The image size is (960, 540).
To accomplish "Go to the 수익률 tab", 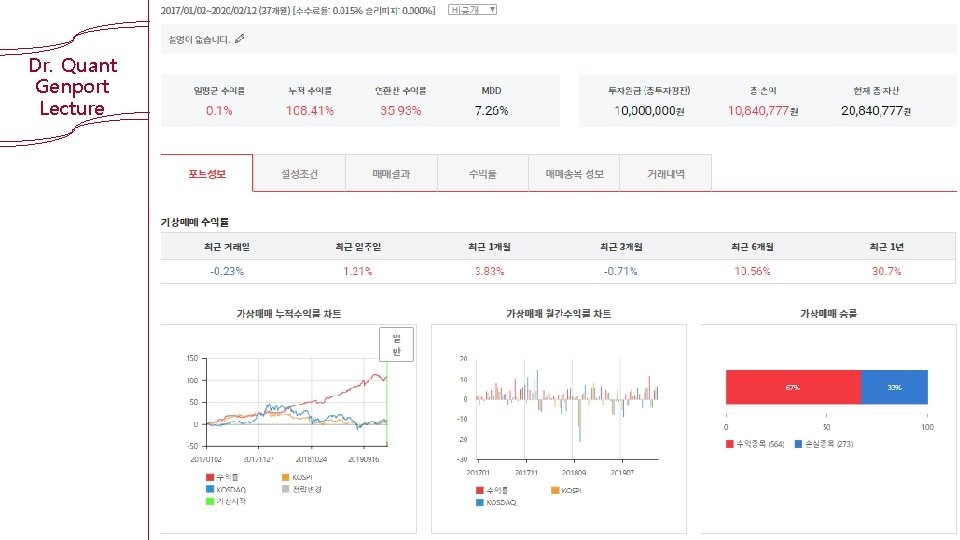I will pos(482,174).
